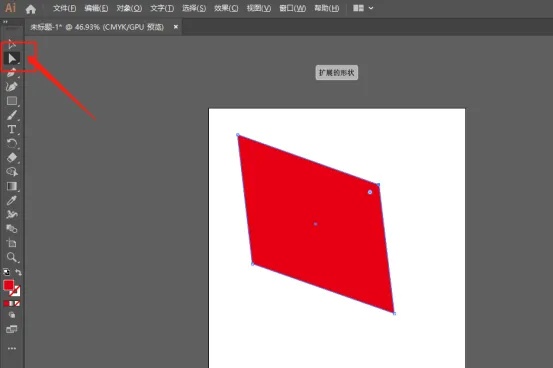The height and width of the screenshot is (368, 553).
Task: Apply solid Color mode button
Action: tap(6, 303)
